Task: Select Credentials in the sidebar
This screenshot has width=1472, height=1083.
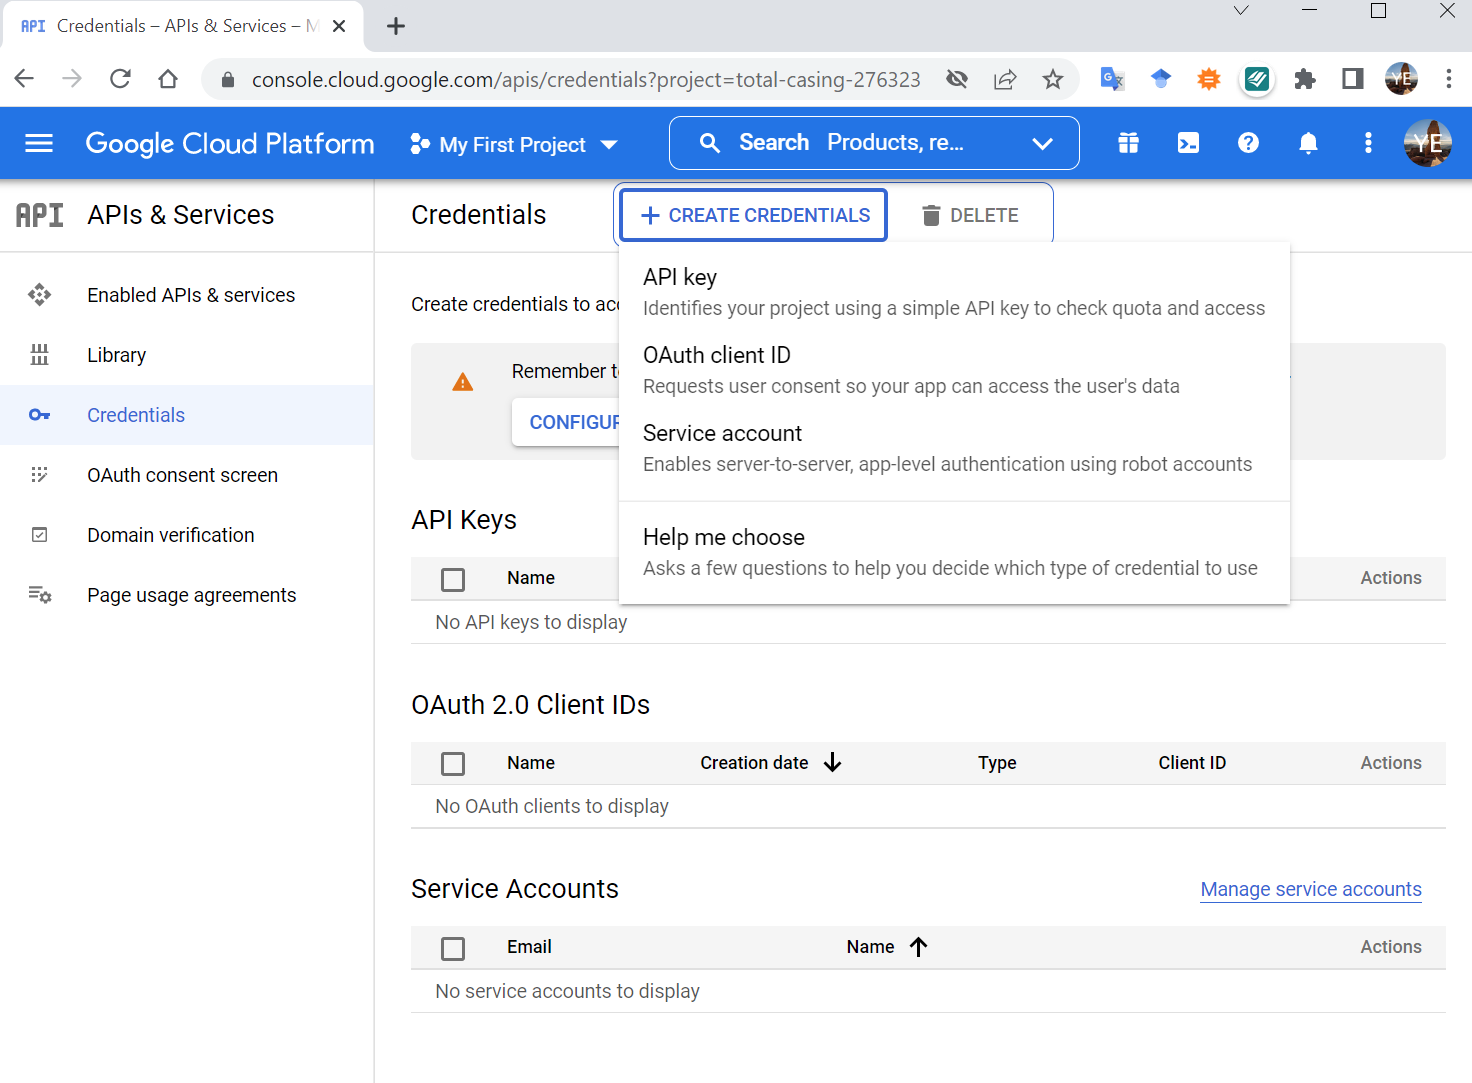Action: tap(187, 415)
